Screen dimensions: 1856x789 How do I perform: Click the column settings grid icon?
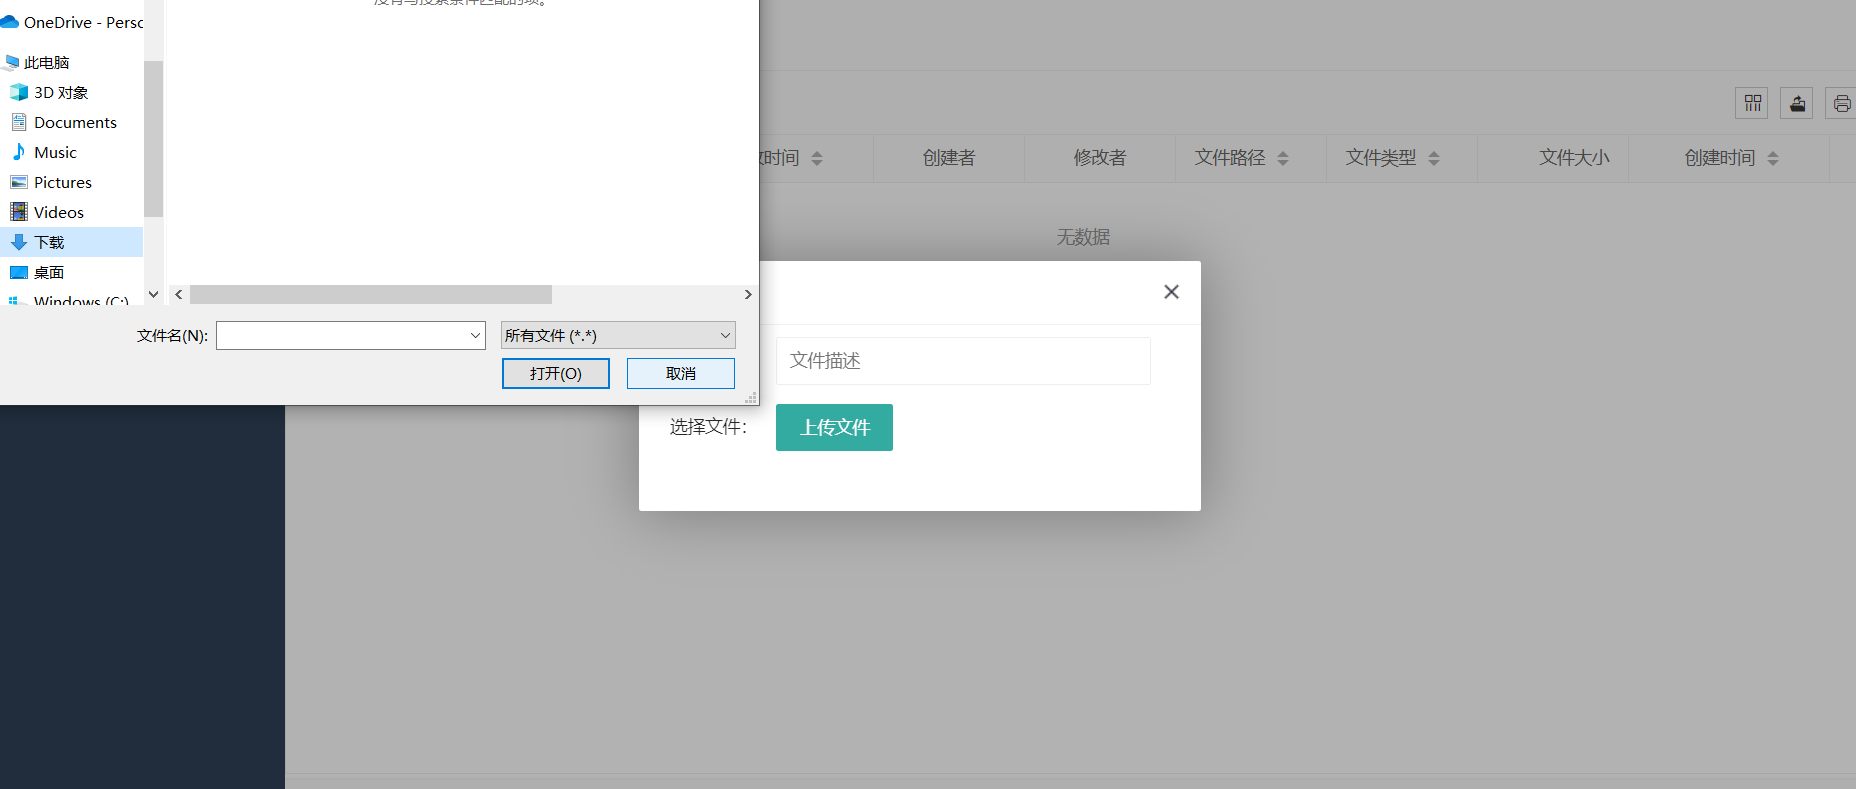[x=1752, y=103]
